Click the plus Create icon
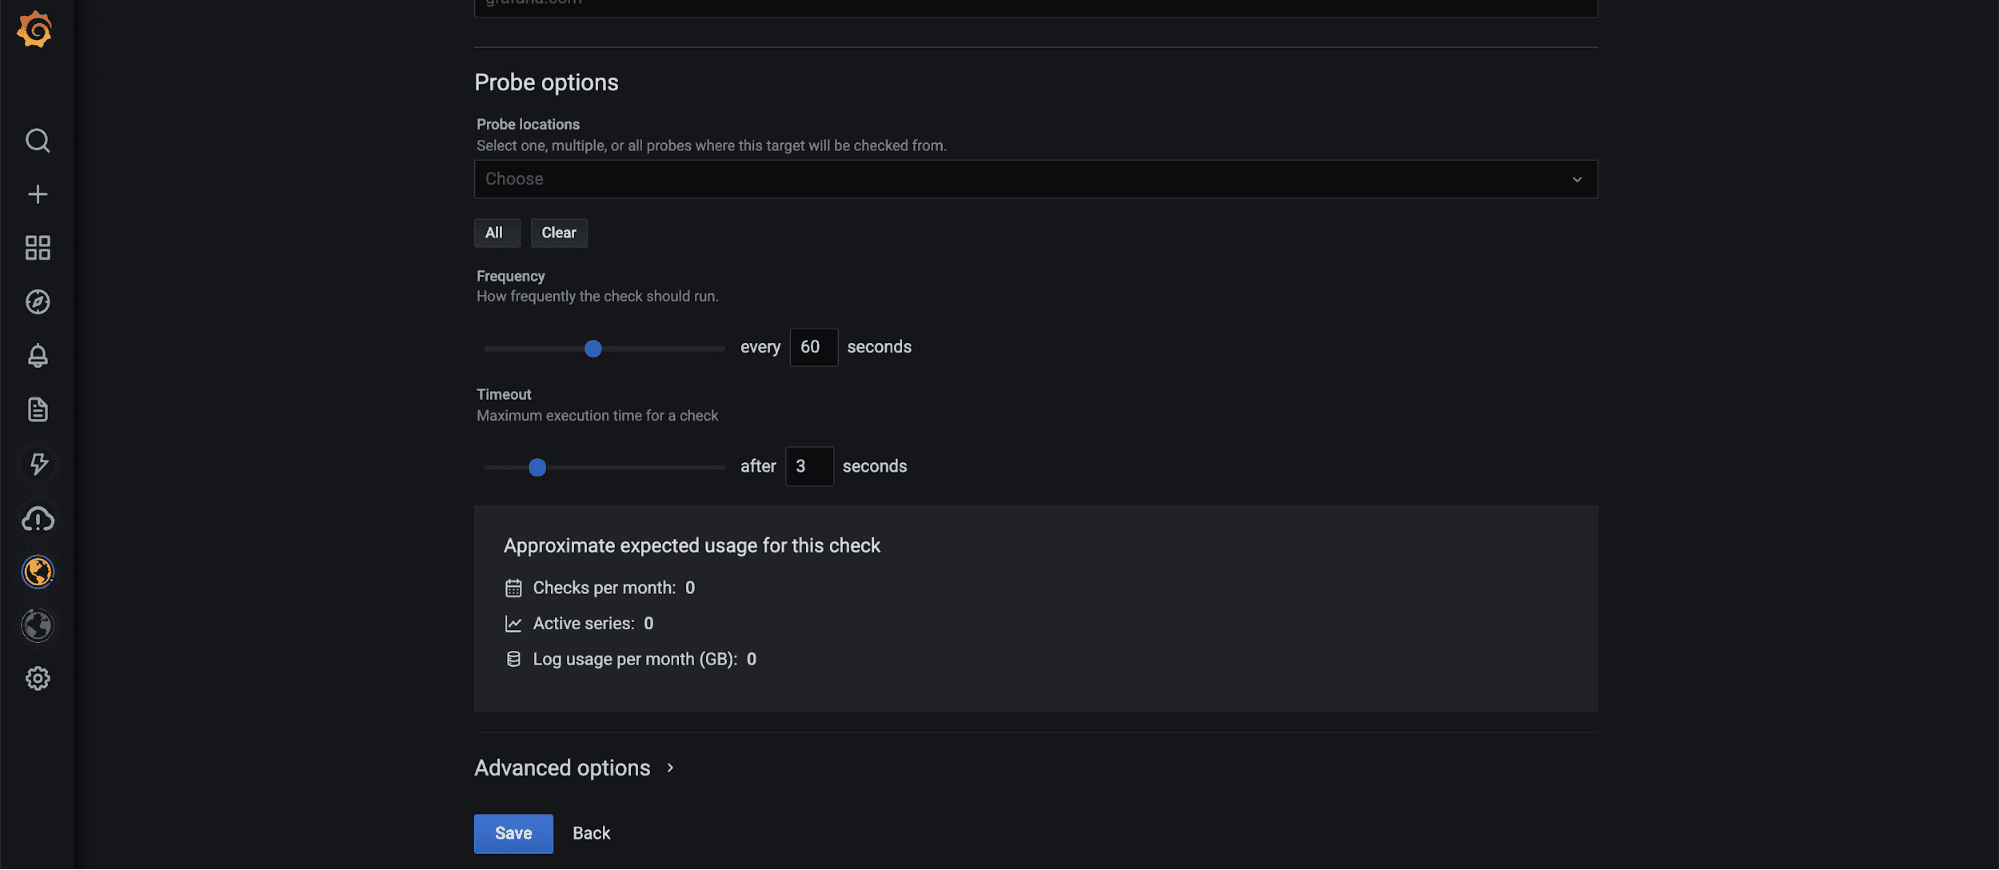The width and height of the screenshot is (1999, 870). coord(38,194)
